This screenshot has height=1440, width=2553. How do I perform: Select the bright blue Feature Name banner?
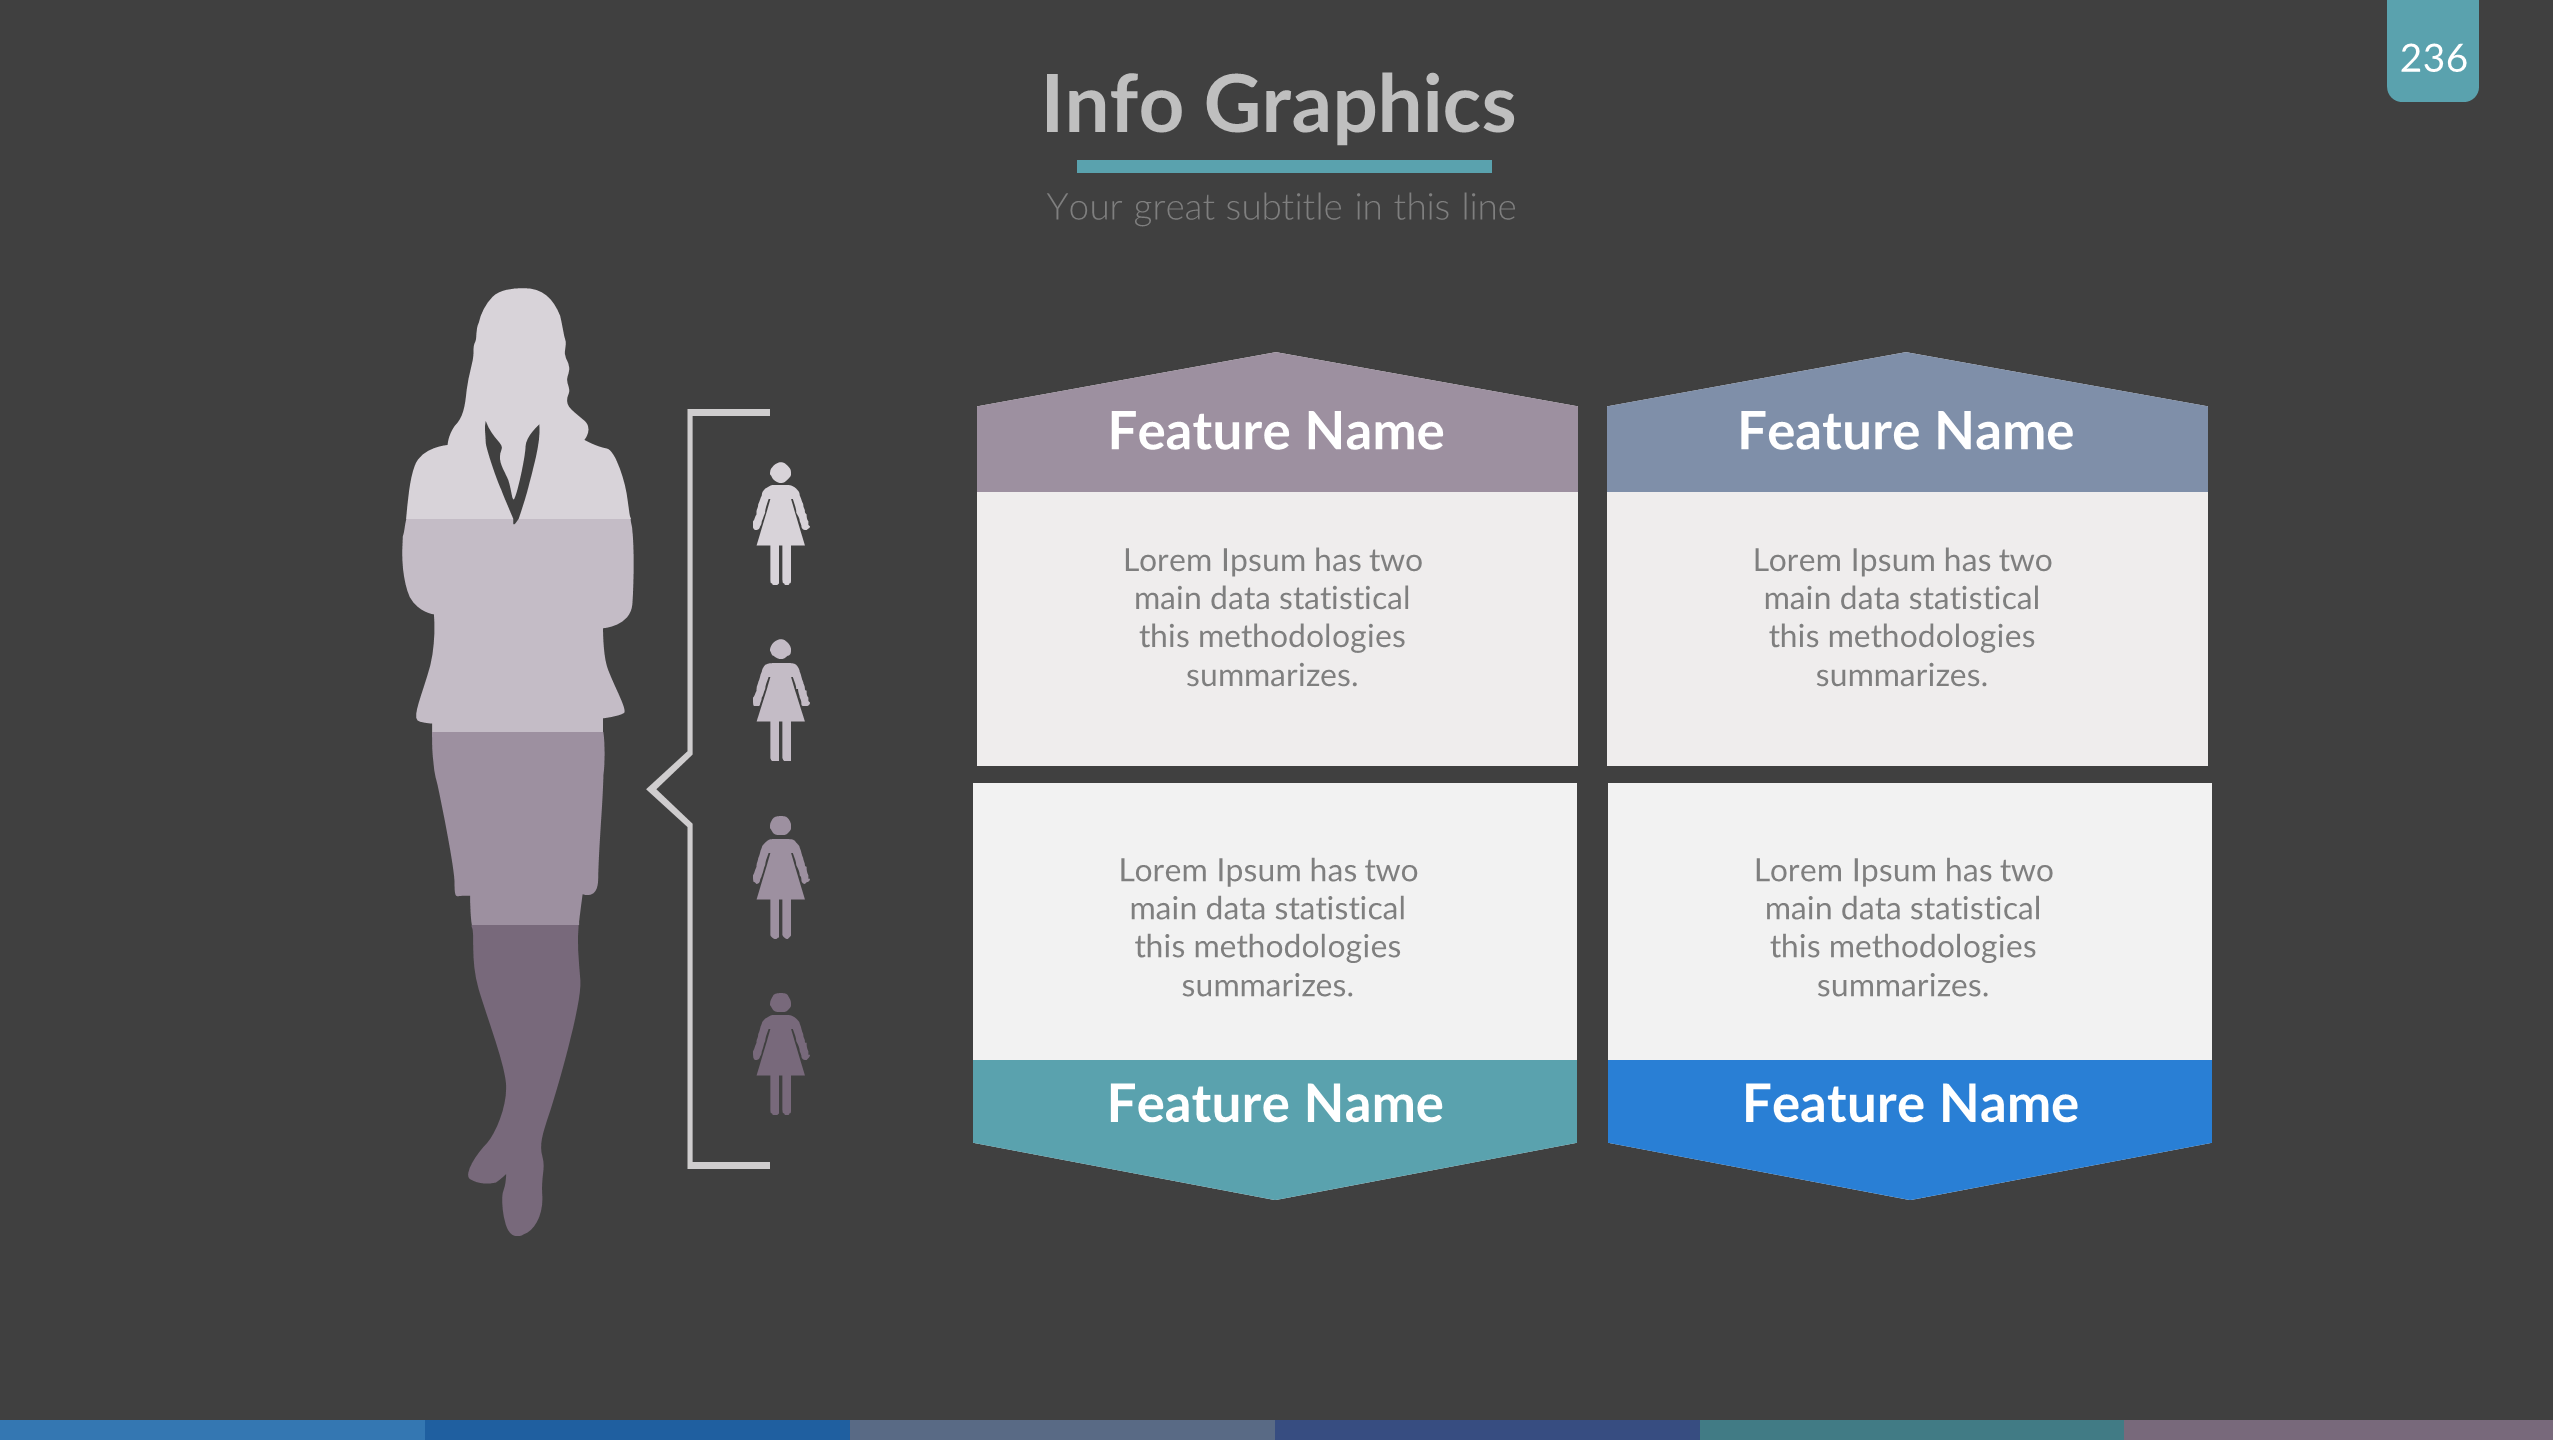pyautogui.click(x=1910, y=1105)
